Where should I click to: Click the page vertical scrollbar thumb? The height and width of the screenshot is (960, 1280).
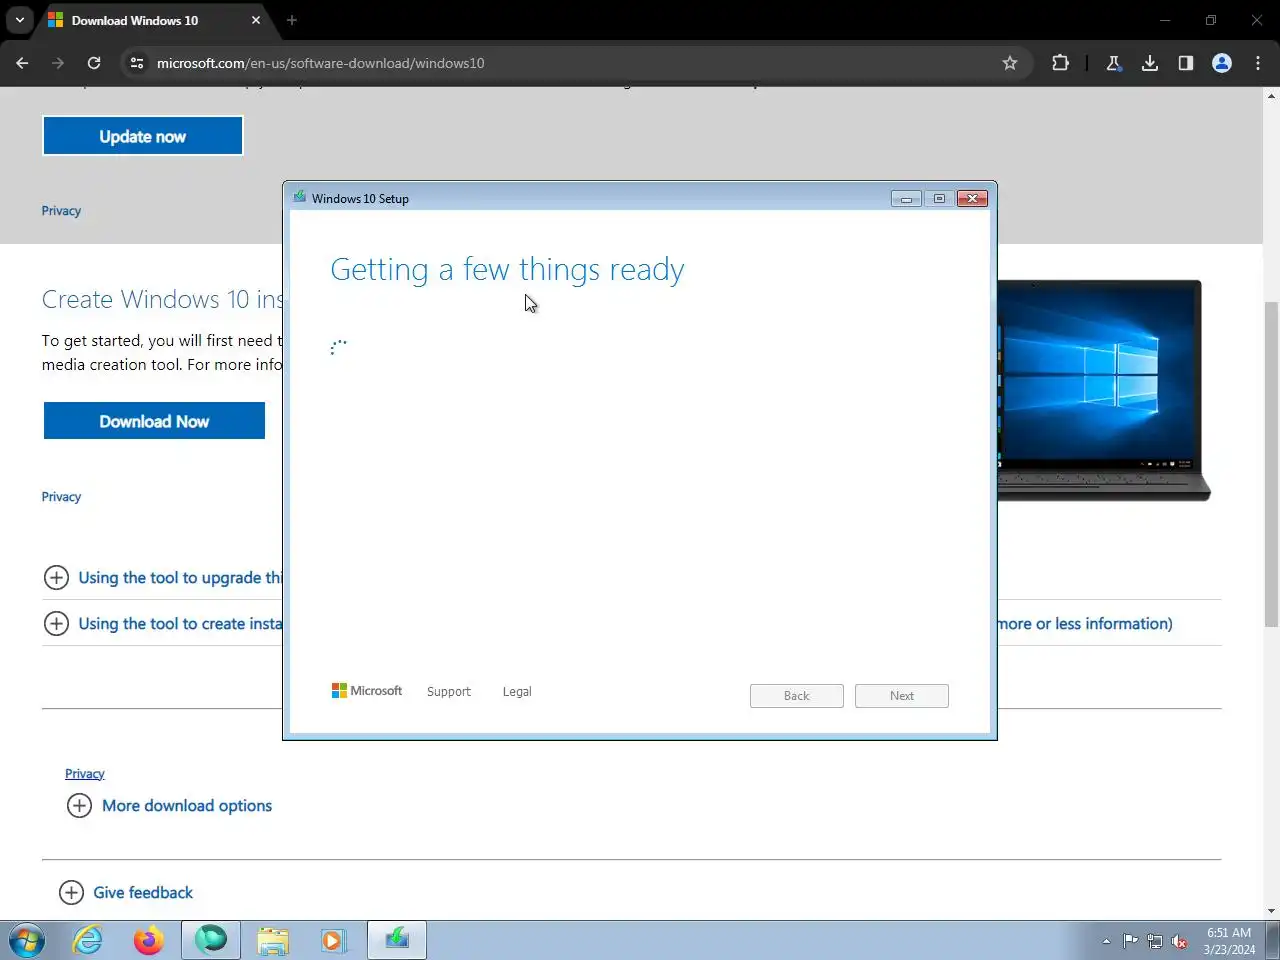(x=1271, y=465)
